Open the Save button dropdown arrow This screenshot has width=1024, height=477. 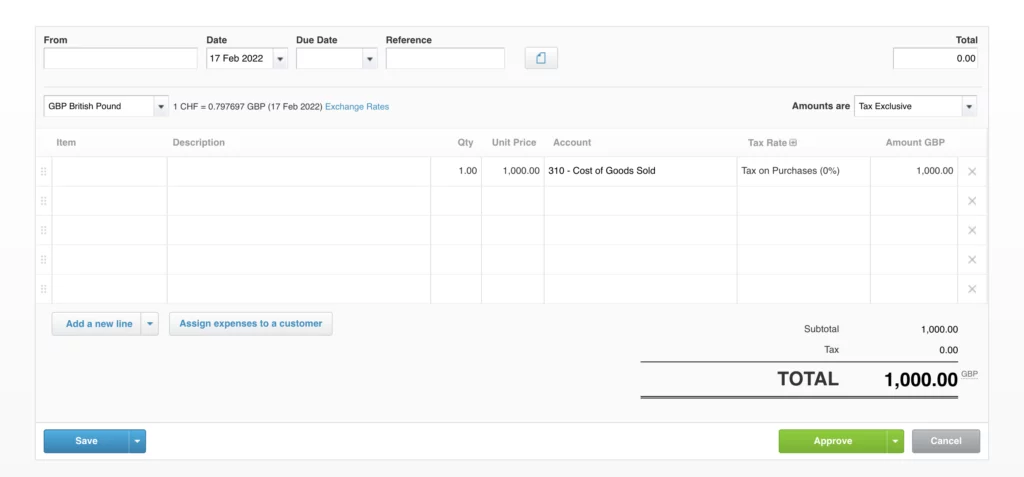(x=137, y=441)
